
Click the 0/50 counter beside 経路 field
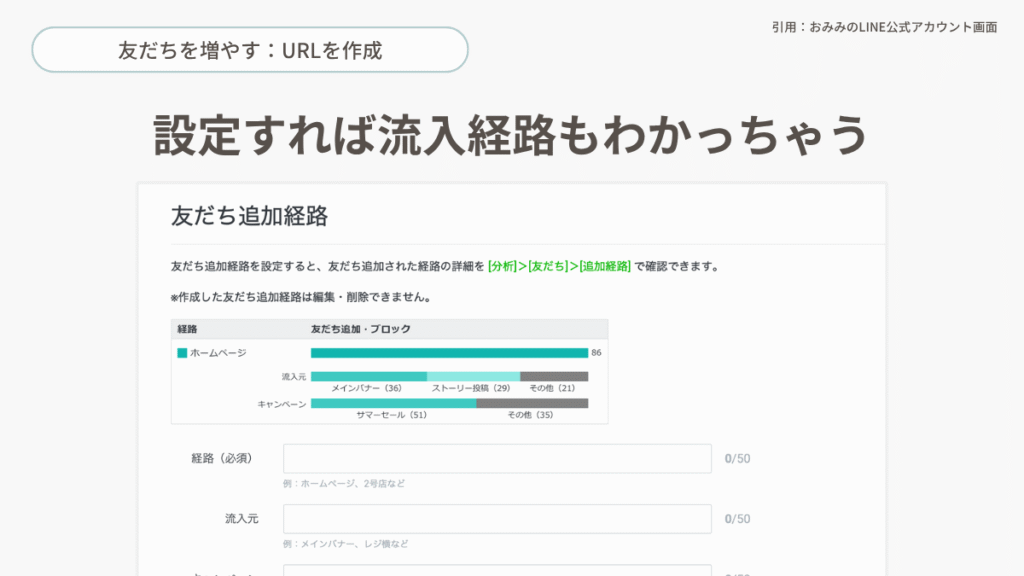tap(737, 459)
